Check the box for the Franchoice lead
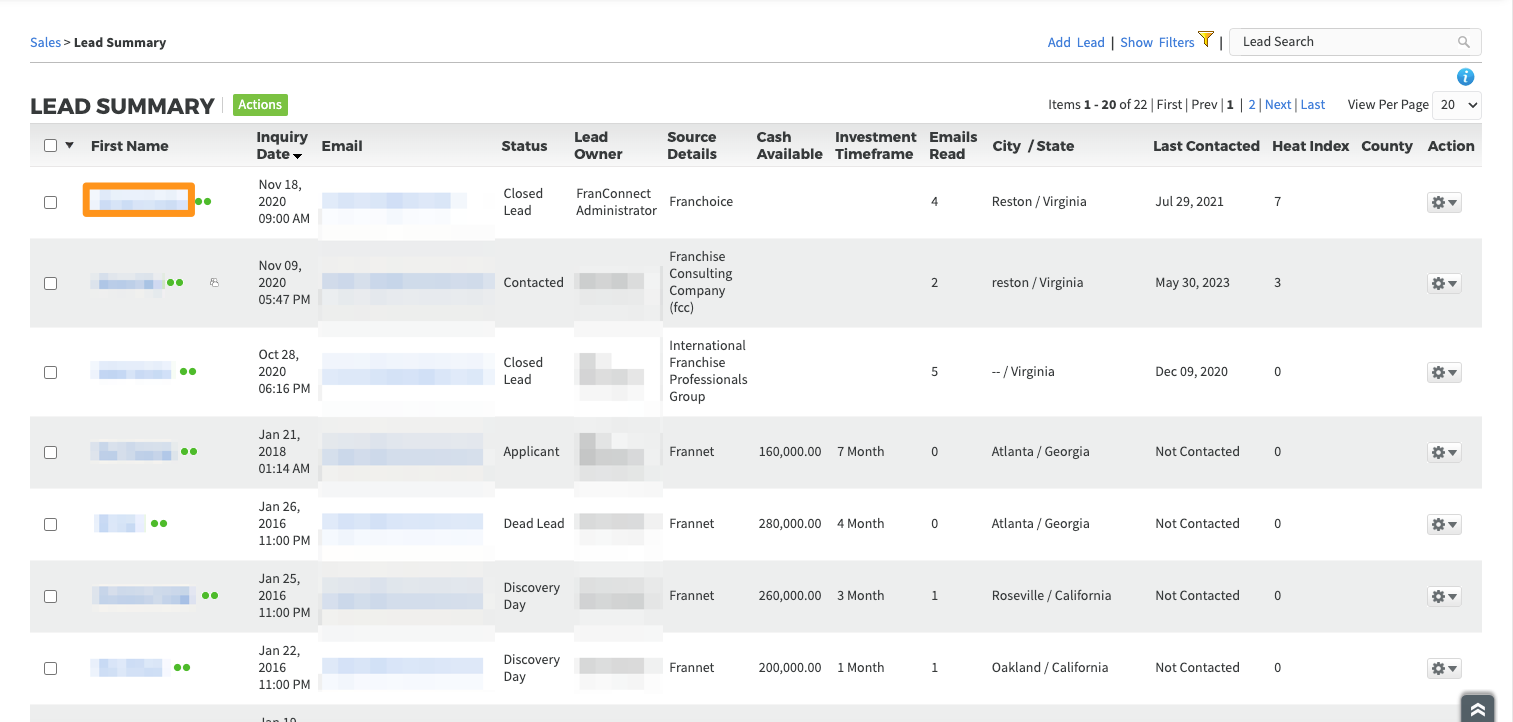This screenshot has width=1513, height=722. 51,202
